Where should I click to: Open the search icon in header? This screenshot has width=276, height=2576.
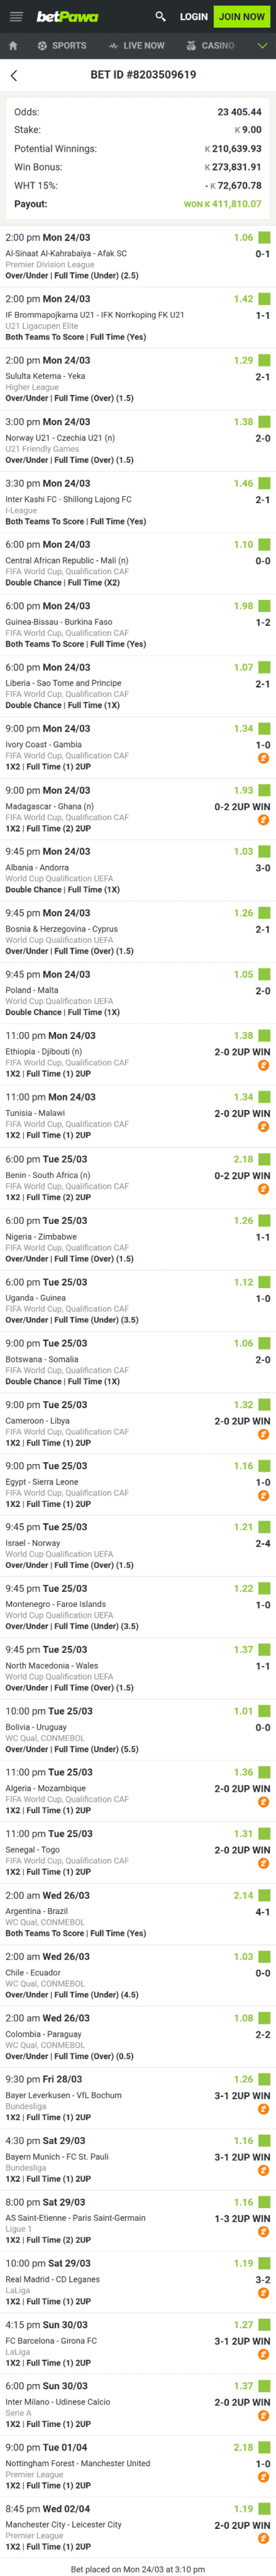click(x=160, y=16)
